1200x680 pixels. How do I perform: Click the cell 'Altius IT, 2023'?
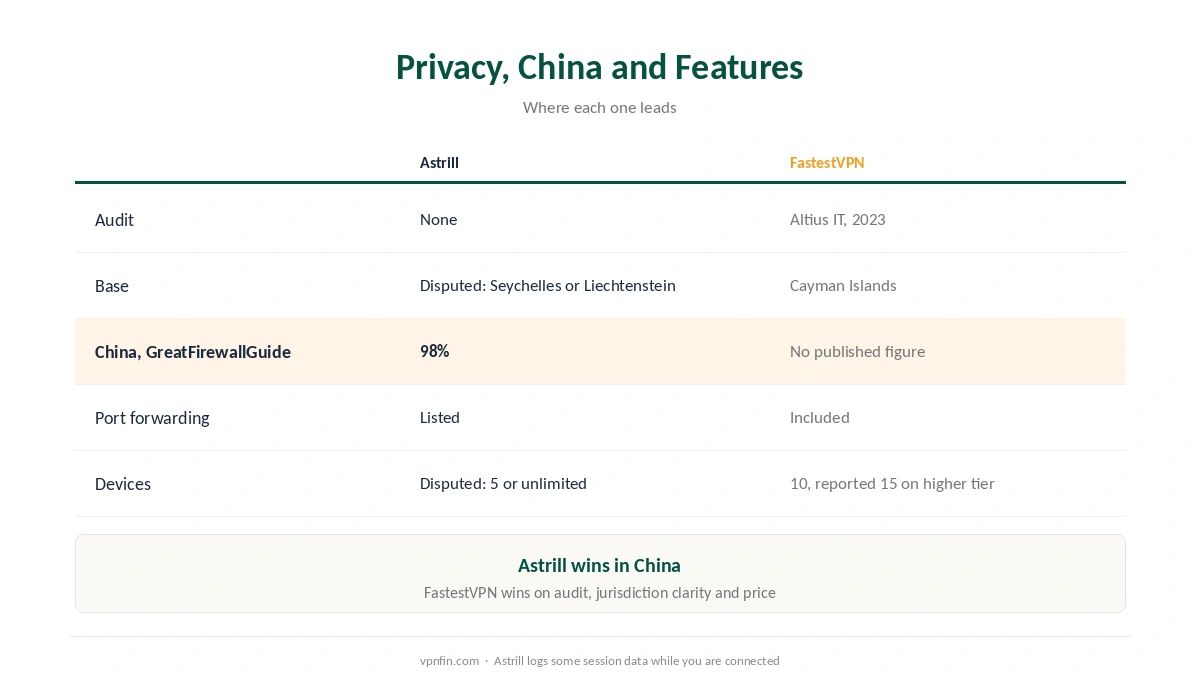tap(837, 219)
